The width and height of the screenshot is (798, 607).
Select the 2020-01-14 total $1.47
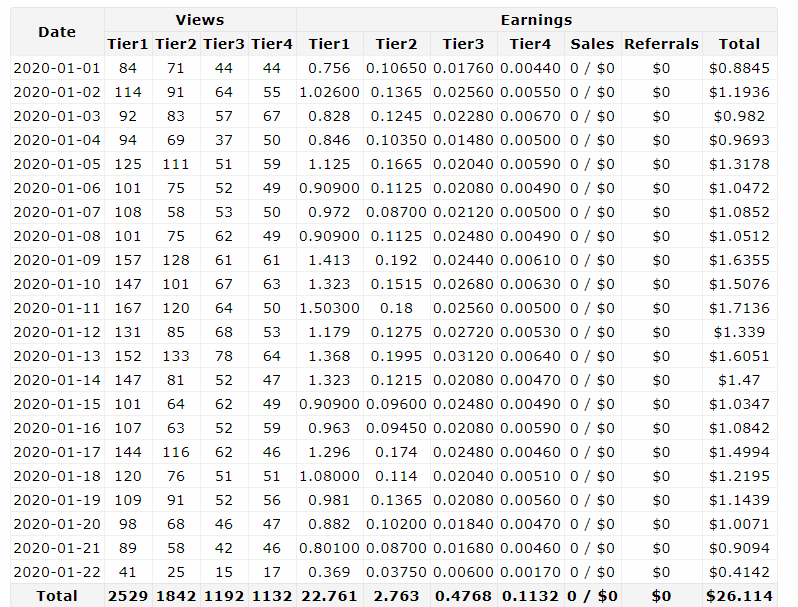click(739, 380)
